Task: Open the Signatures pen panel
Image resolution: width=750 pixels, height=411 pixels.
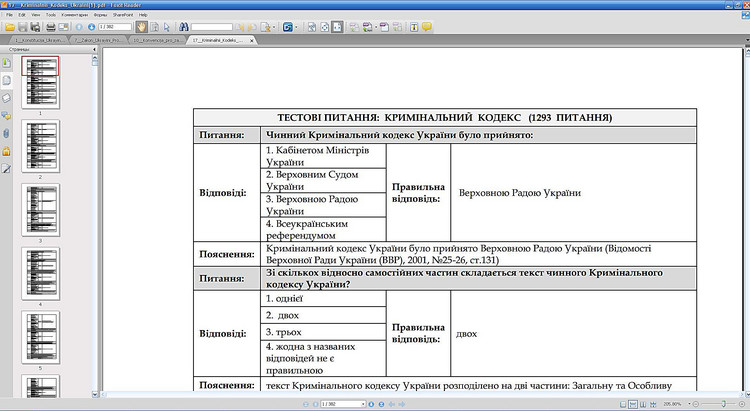Action: [6, 168]
